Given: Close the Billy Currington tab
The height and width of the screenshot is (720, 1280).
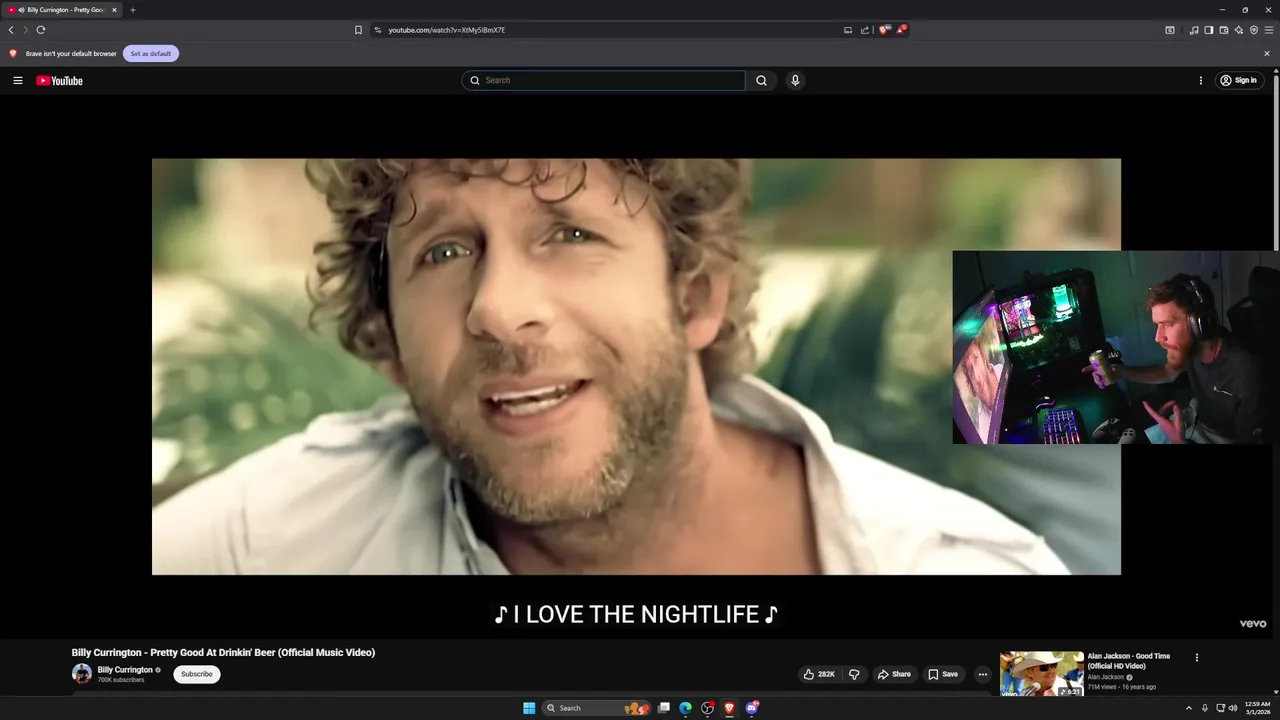Looking at the screenshot, I should [x=114, y=10].
